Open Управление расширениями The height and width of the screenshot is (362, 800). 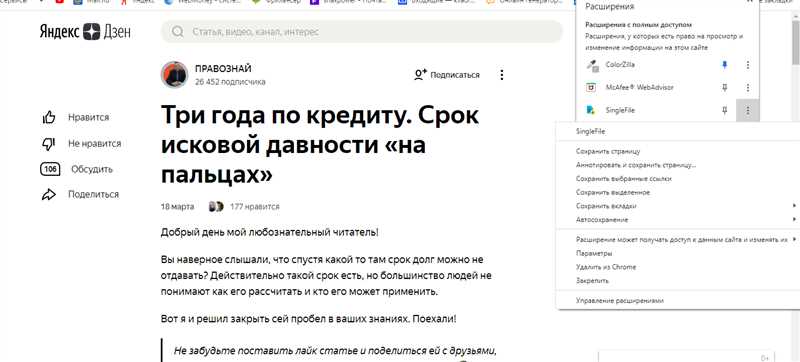(678, 301)
